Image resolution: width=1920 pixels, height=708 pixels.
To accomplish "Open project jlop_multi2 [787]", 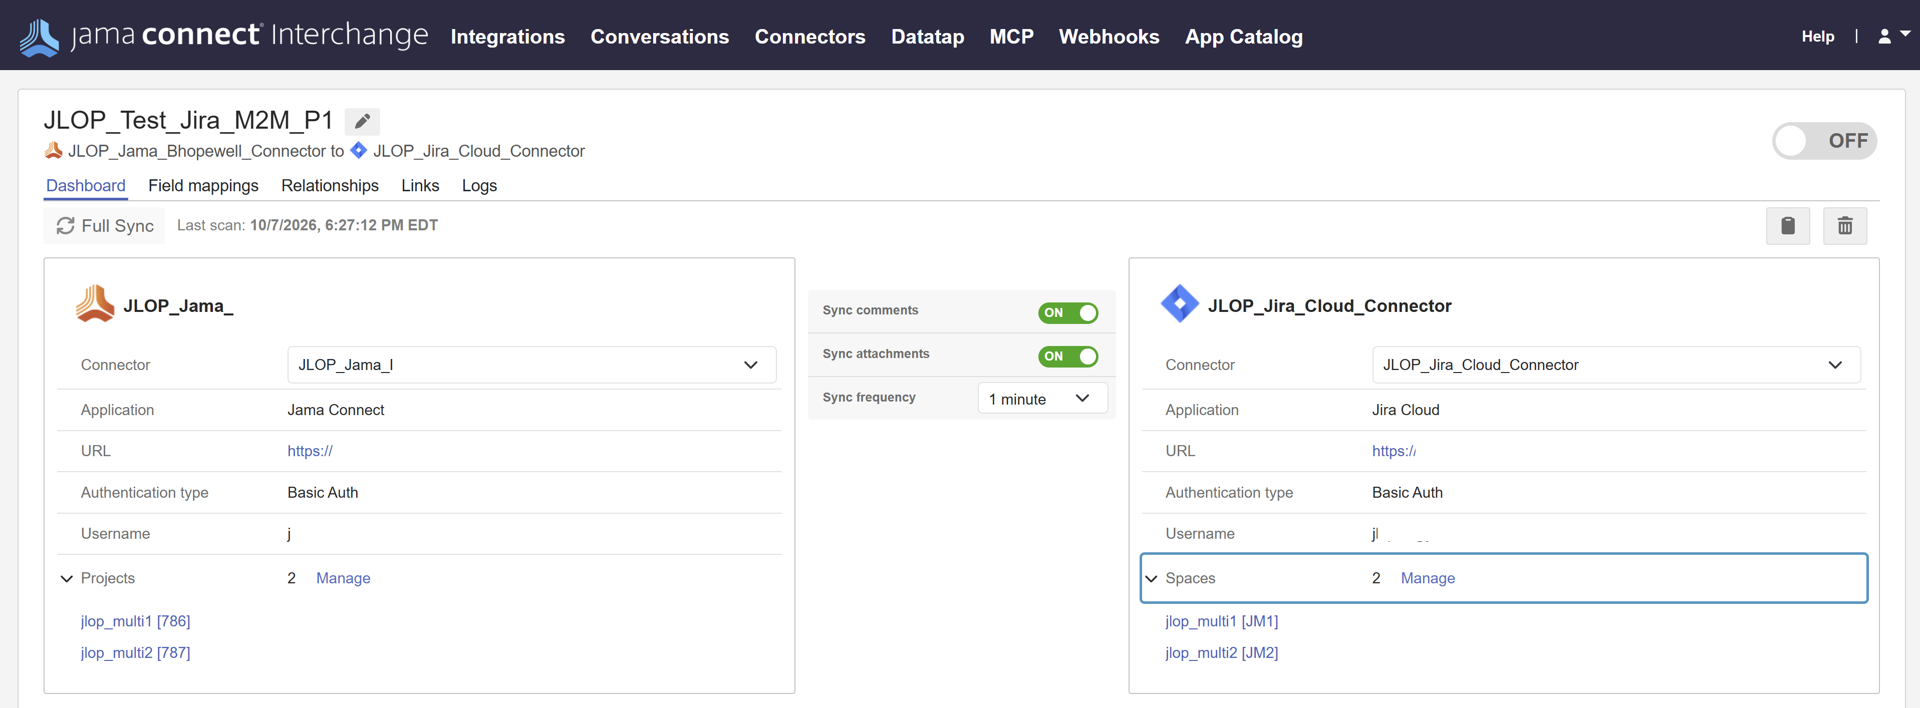I will click(136, 653).
